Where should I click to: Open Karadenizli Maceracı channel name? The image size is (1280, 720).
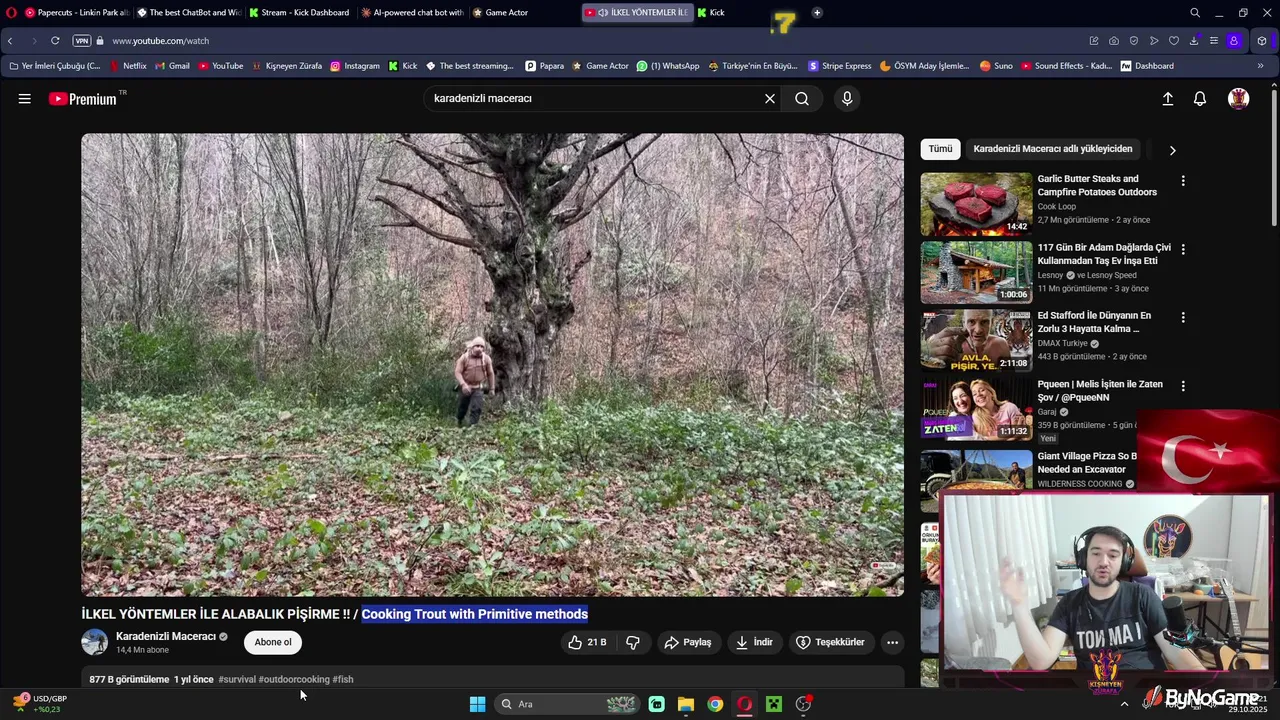click(x=166, y=636)
